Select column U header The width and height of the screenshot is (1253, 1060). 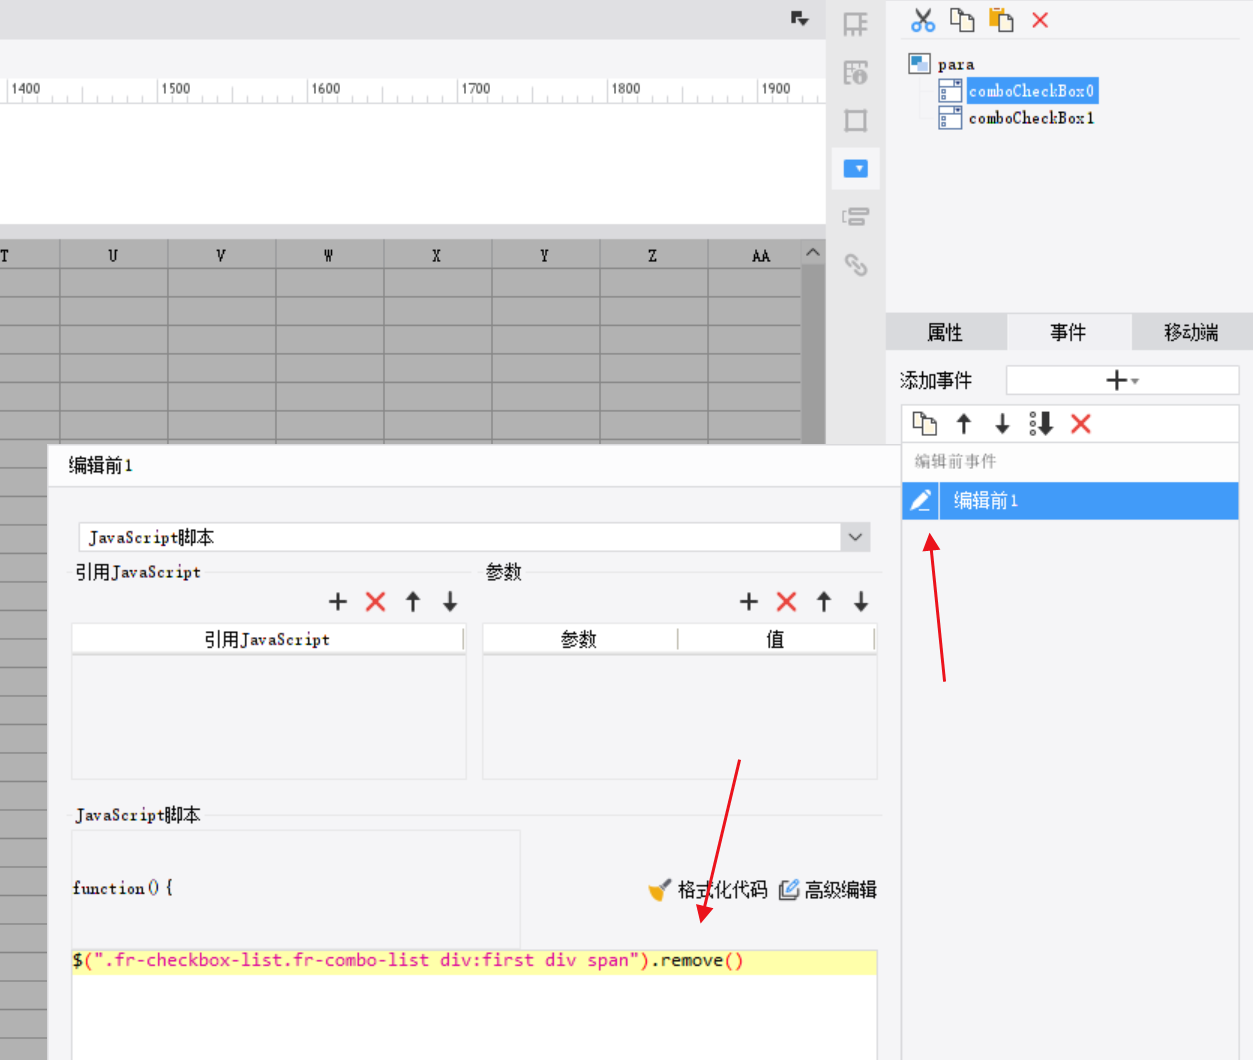pyautogui.click(x=113, y=255)
